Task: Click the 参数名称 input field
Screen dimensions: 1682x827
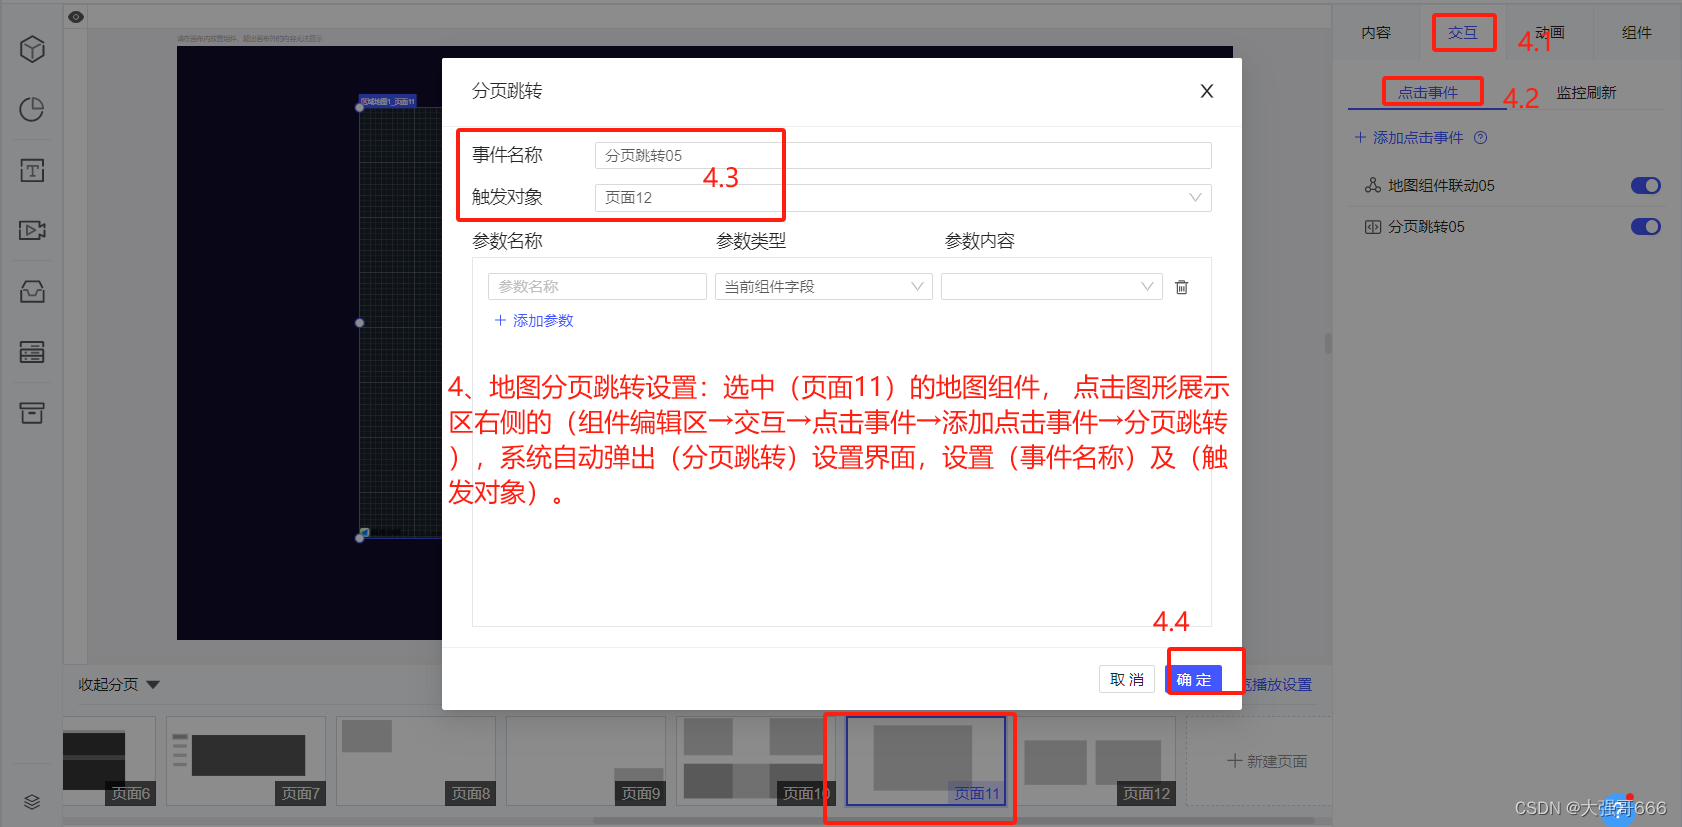Action: 597,287
